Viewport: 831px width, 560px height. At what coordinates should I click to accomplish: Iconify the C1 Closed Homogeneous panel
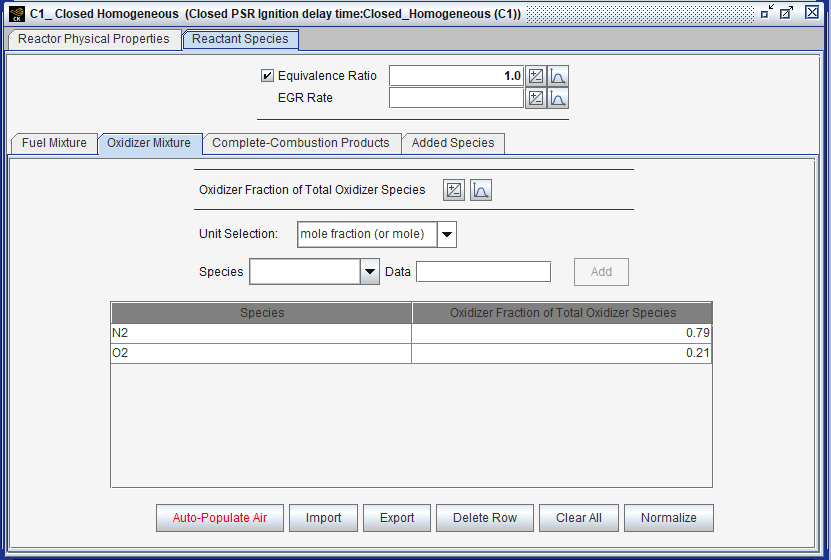(x=766, y=12)
